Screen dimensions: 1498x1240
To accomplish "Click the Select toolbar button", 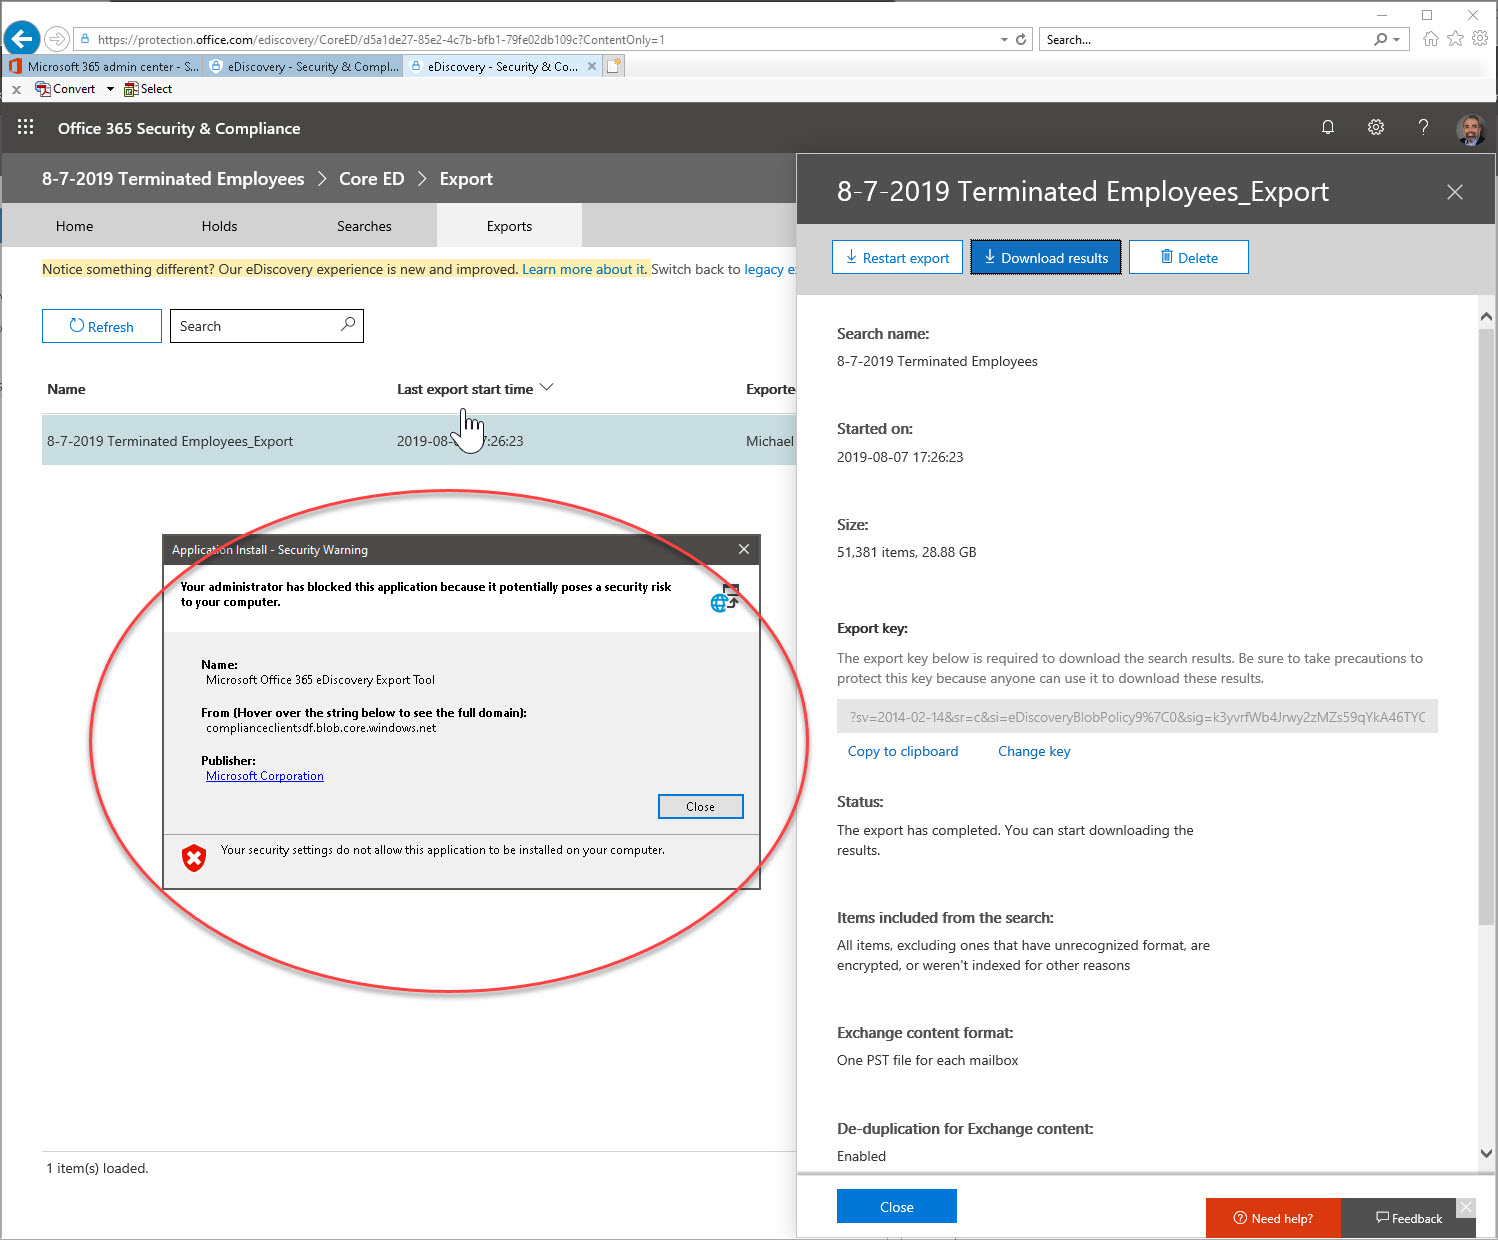I will click(148, 89).
